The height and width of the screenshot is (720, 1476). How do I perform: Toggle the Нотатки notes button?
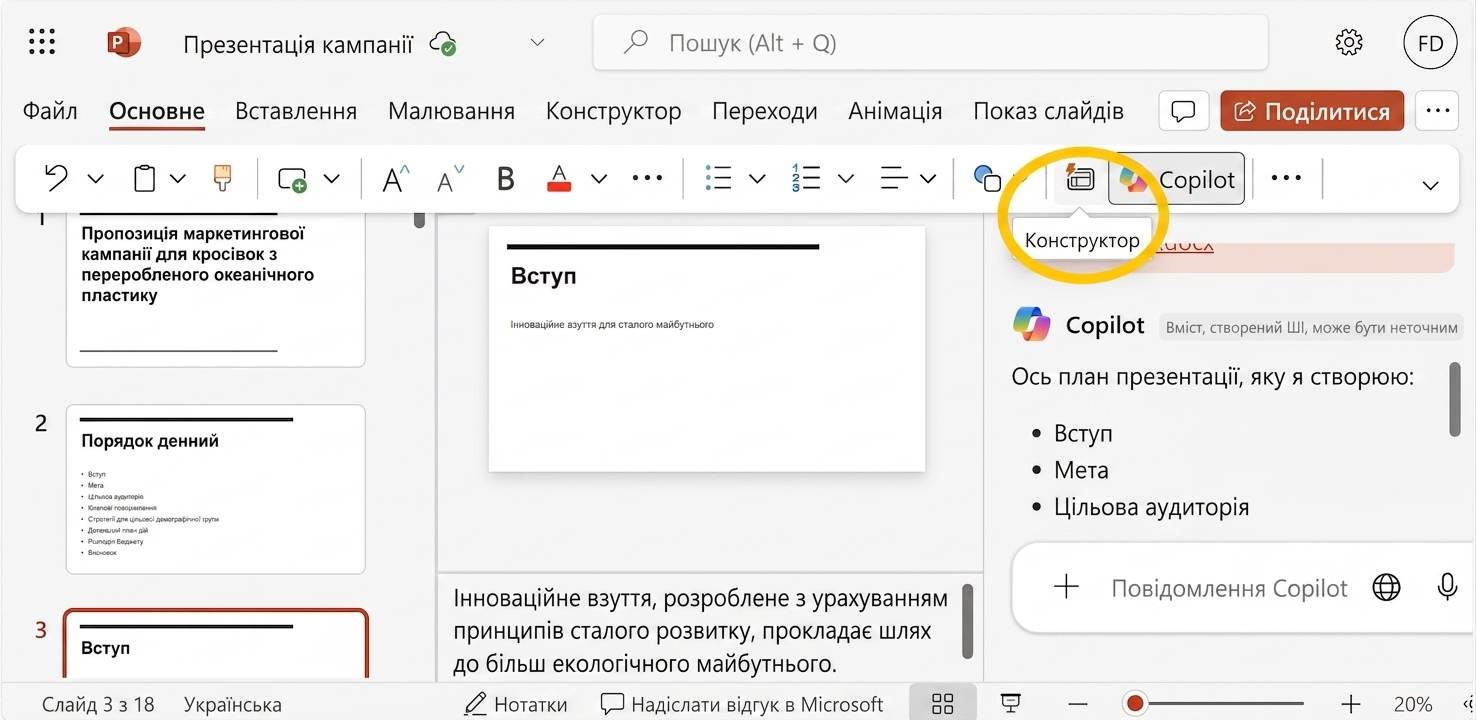(x=516, y=704)
